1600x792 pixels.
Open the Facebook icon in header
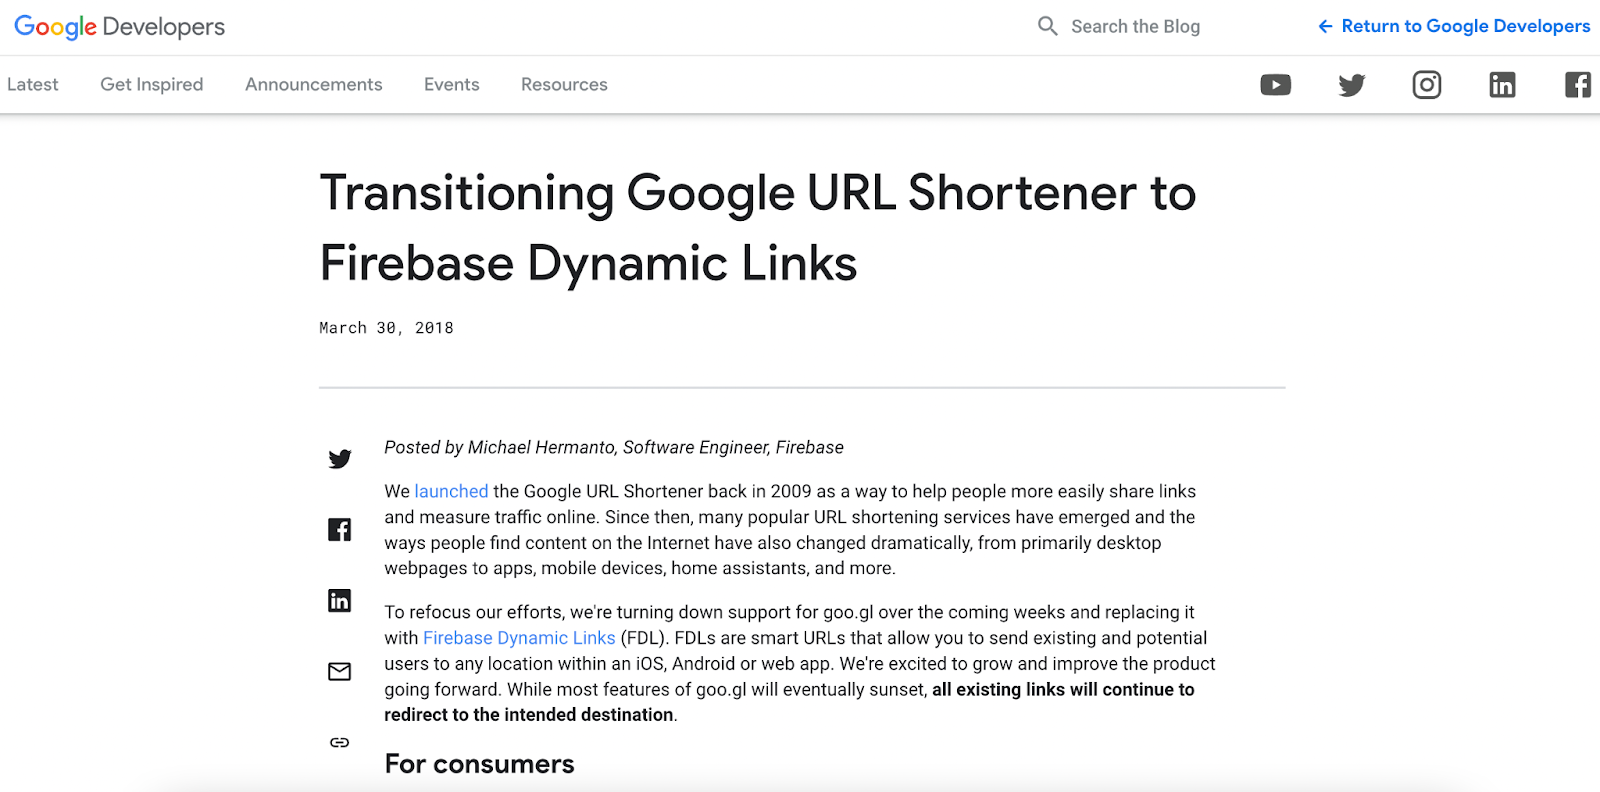pos(1578,85)
